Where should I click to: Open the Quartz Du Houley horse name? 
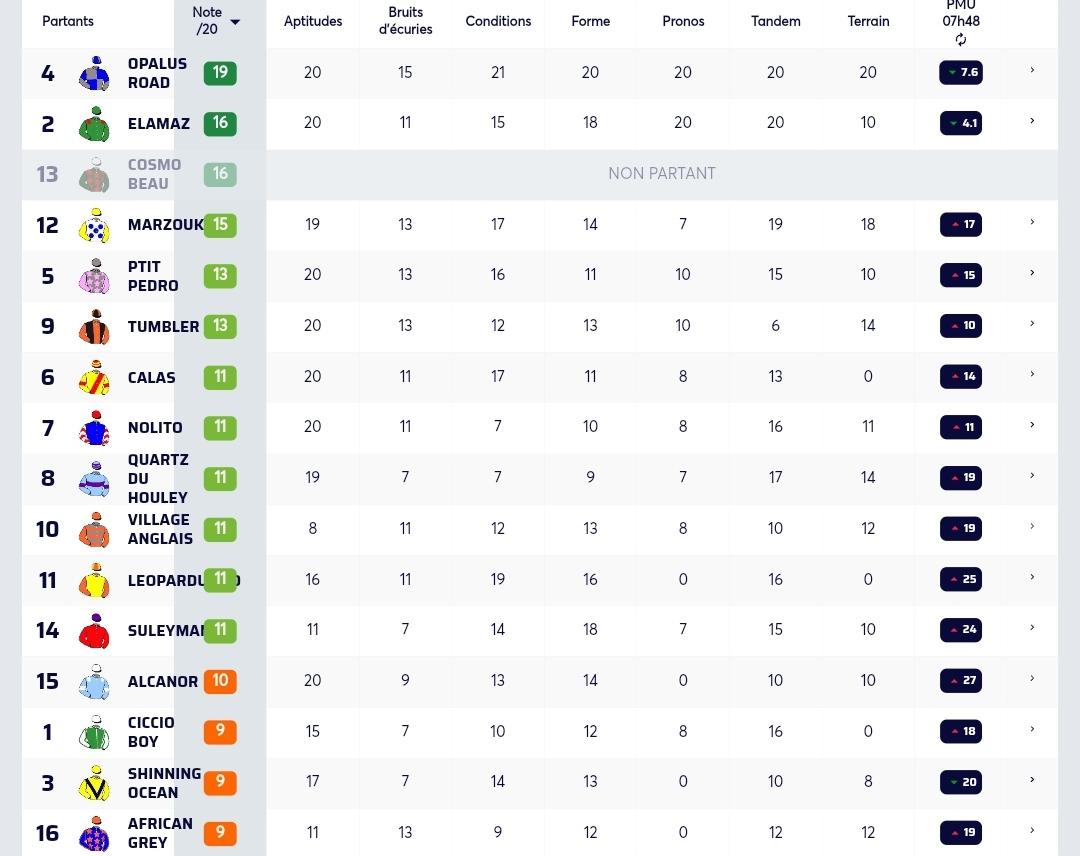point(158,479)
